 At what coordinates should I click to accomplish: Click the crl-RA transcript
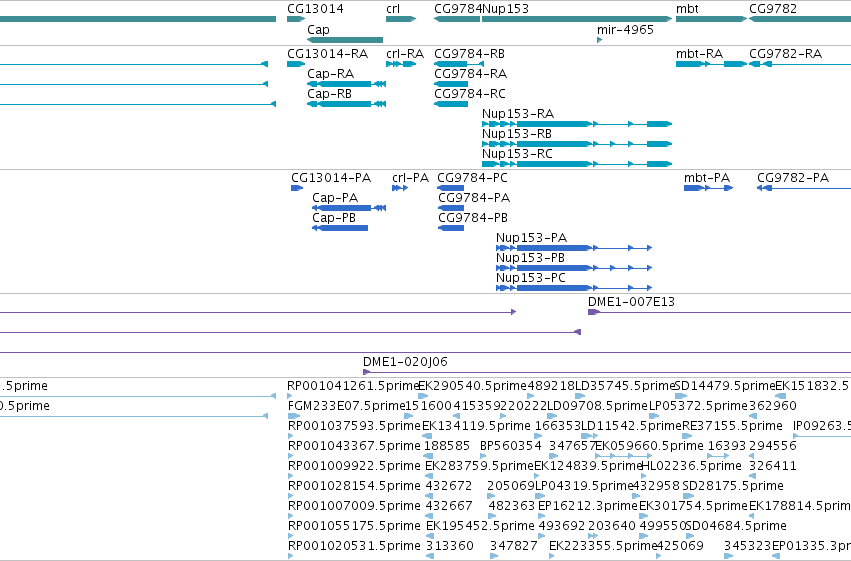401,64
